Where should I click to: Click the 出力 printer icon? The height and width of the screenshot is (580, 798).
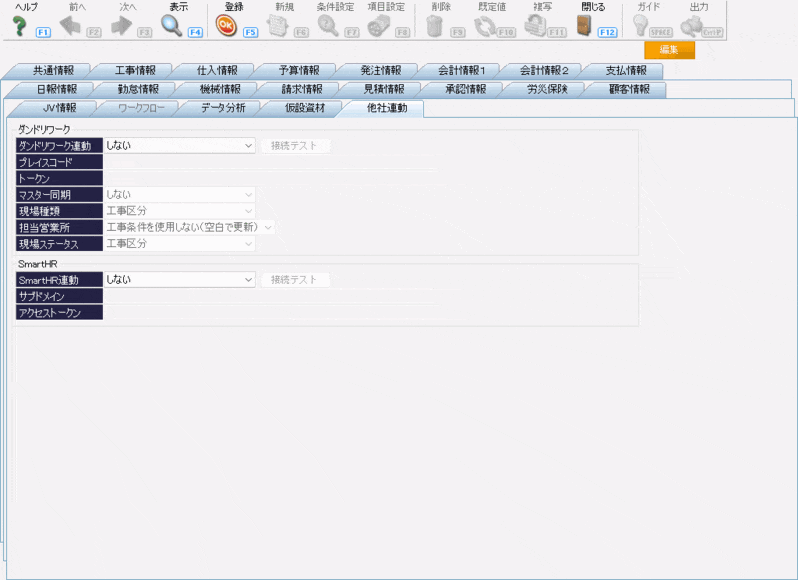[692, 26]
